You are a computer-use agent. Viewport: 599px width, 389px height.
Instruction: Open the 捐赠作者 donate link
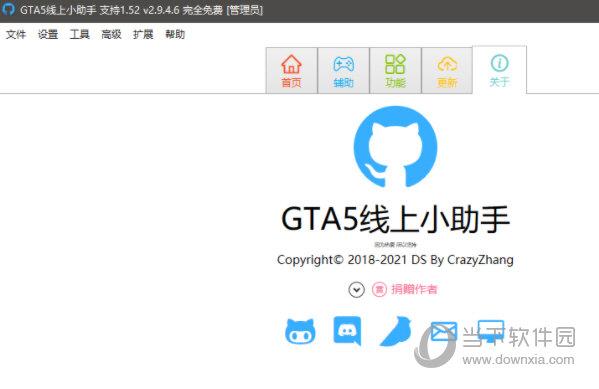414,289
